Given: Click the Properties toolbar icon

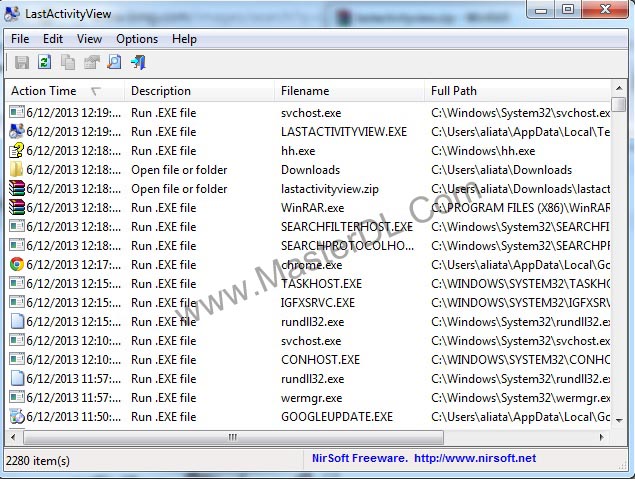Looking at the screenshot, I should coord(92,62).
